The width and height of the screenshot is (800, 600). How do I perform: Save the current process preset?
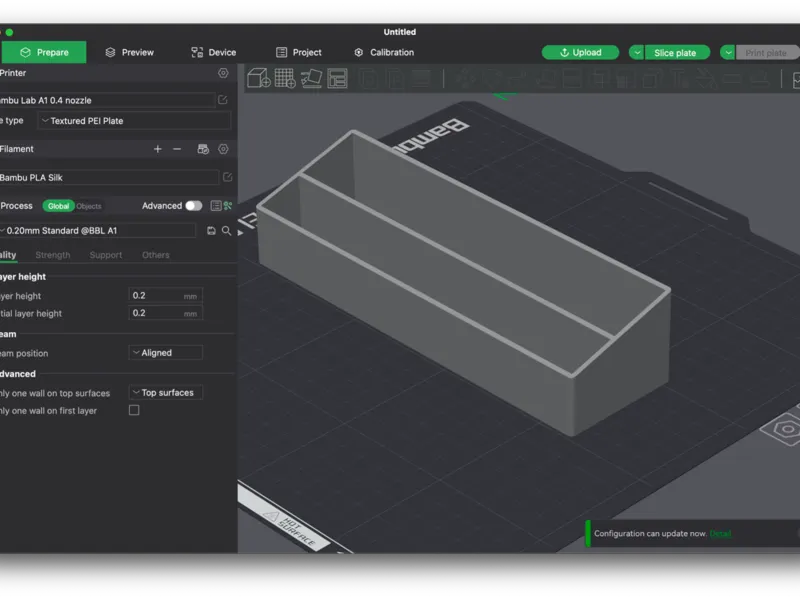[x=211, y=231]
